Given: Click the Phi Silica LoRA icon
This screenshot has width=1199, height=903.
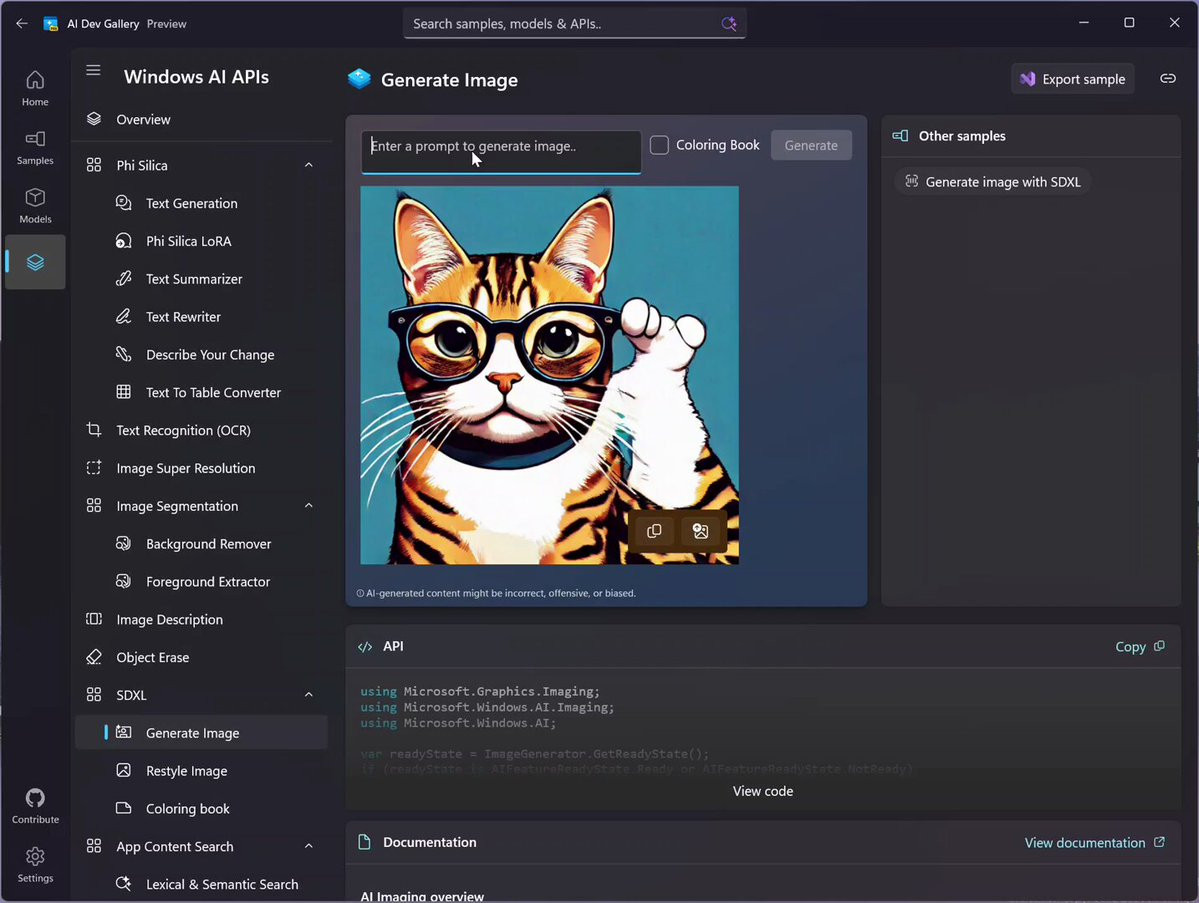Looking at the screenshot, I should [123, 241].
